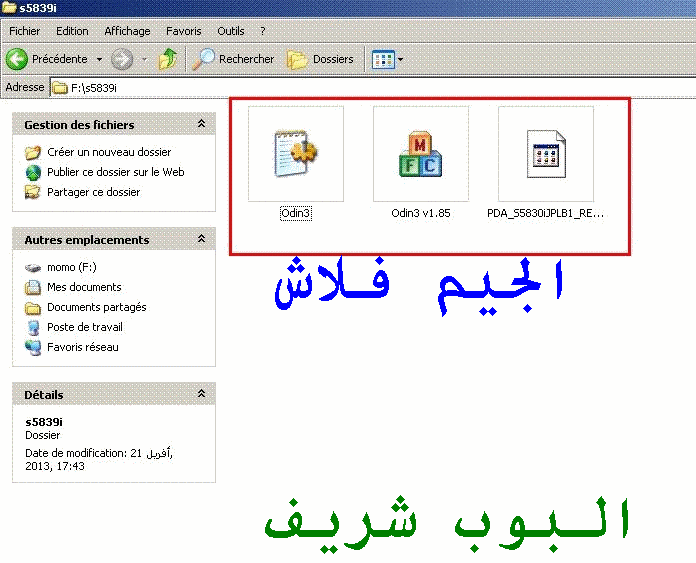The image size is (696, 563).
Task: Select the Odin3 settings file icon
Action: pyautogui.click(x=296, y=154)
